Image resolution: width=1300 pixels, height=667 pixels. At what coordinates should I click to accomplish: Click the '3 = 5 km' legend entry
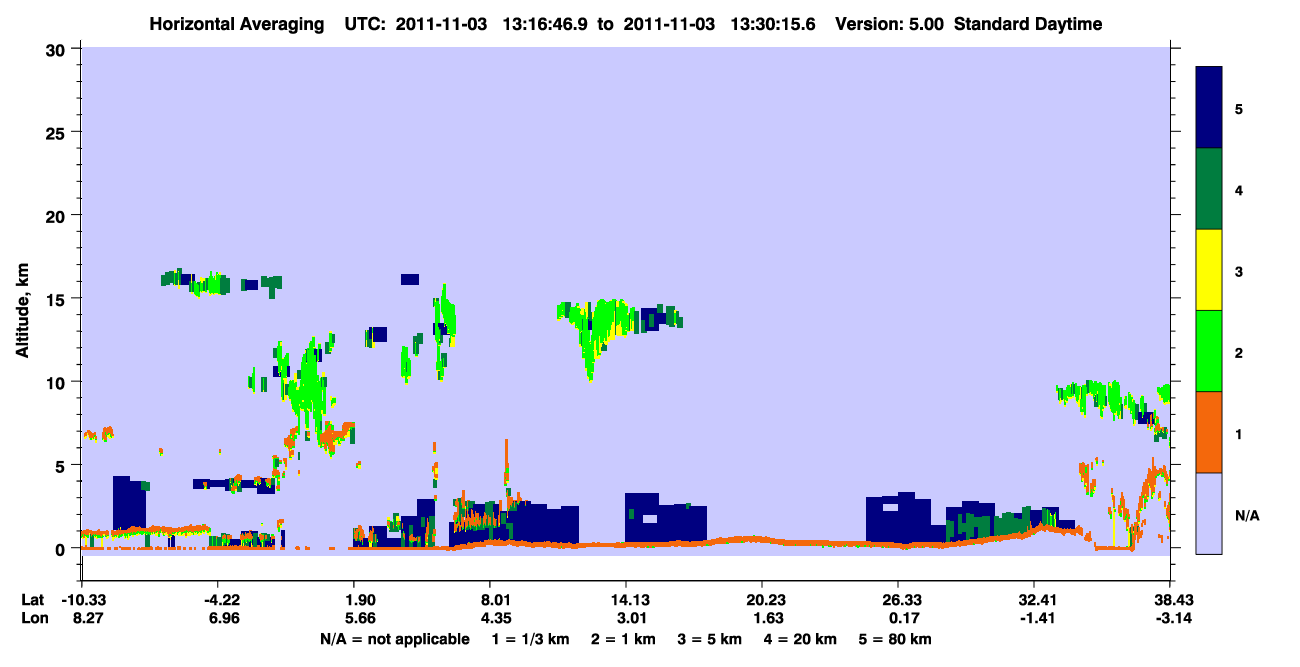coord(711,639)
